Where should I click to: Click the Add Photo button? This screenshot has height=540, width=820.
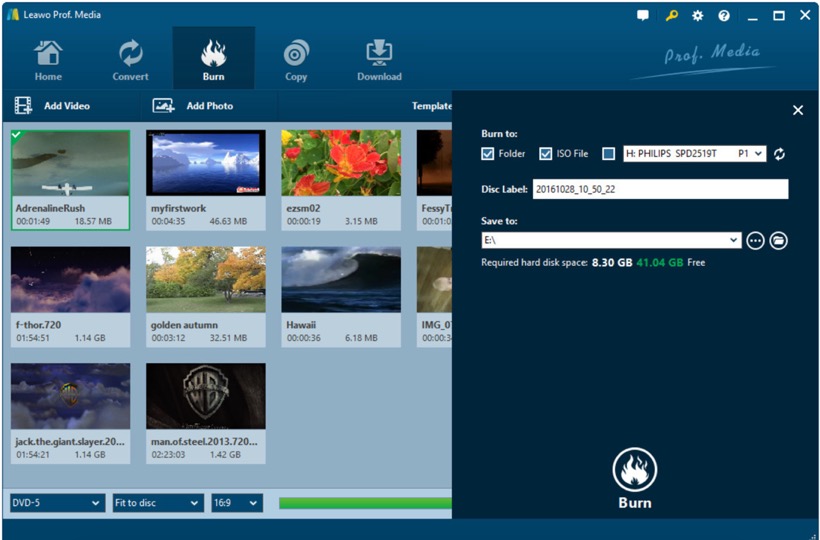click(x=193, y=106)
